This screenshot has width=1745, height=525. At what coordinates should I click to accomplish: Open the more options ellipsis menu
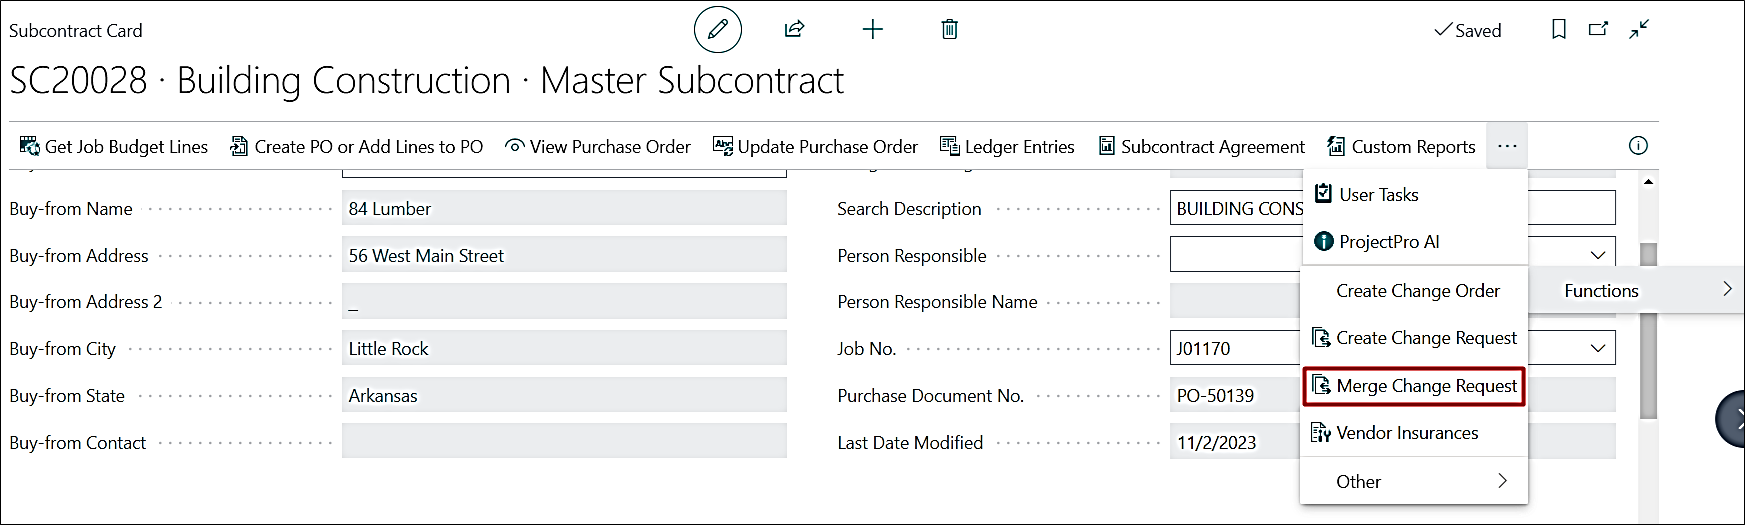tap(1507, 147)
